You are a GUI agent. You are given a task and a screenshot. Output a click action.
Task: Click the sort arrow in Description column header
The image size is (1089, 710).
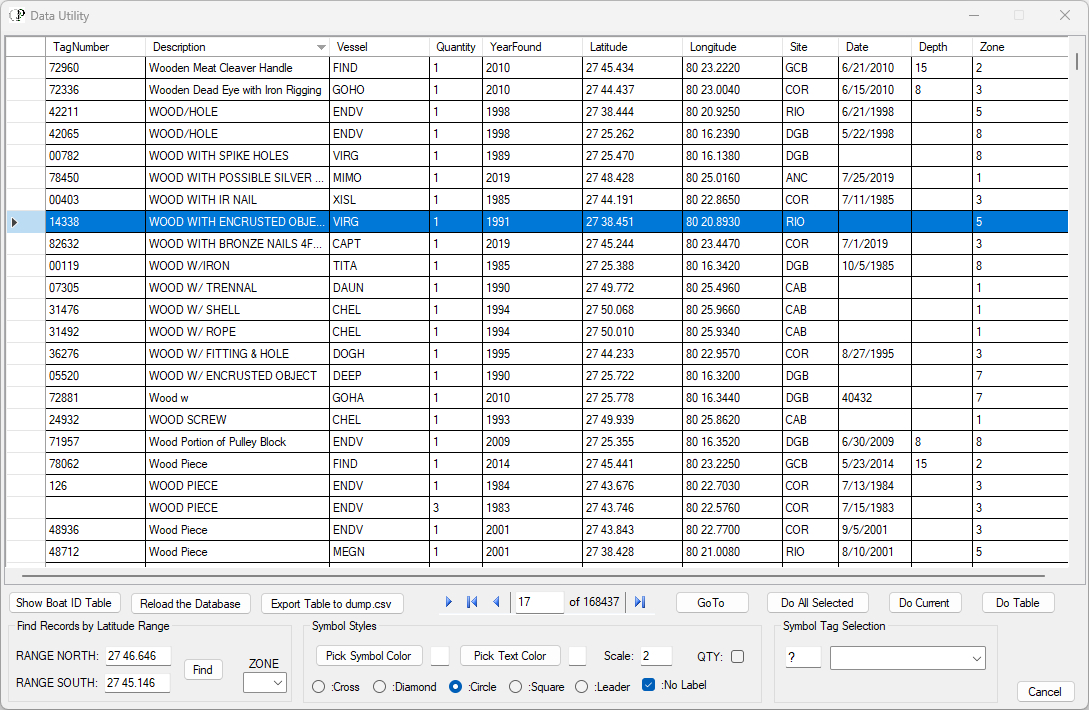point(321,47)
